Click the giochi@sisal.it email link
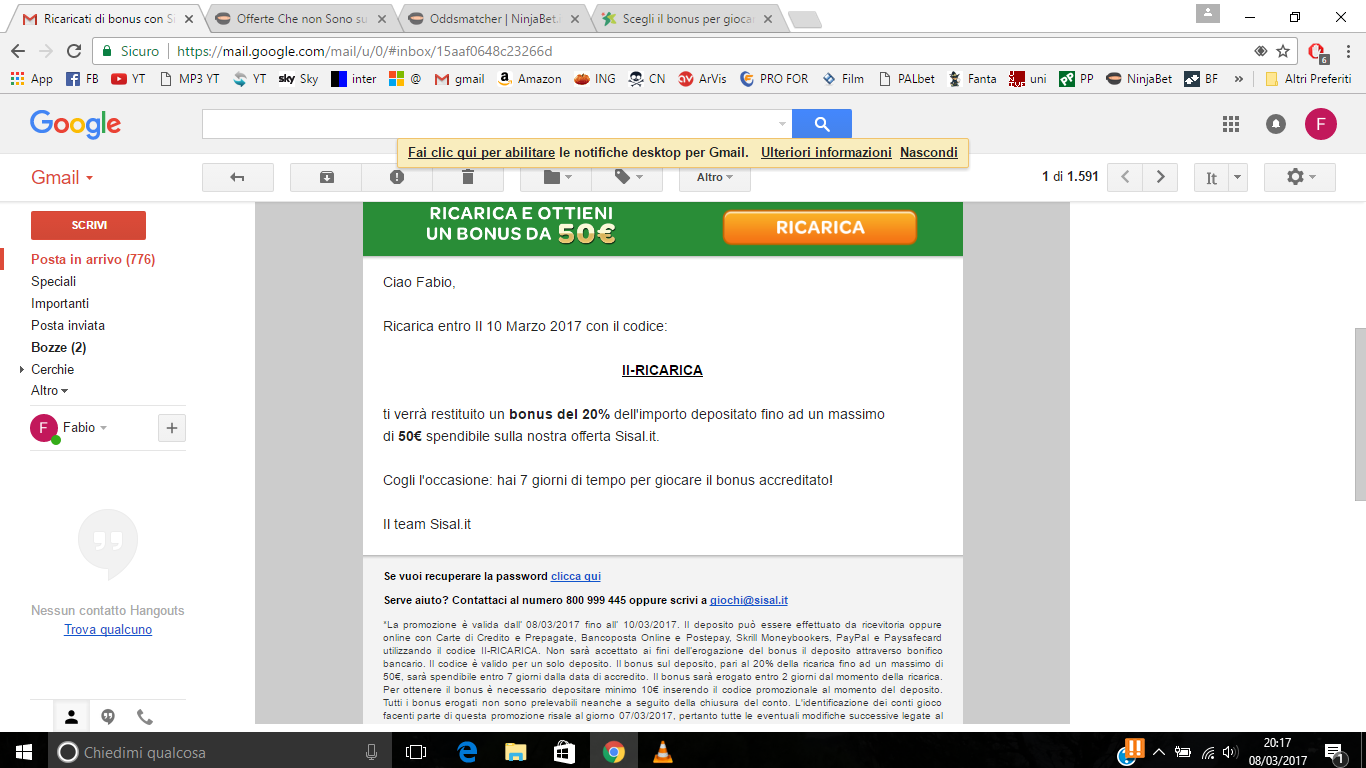Image resolution: width=1366 pixels, height=768 pixels. coord(749,600)
